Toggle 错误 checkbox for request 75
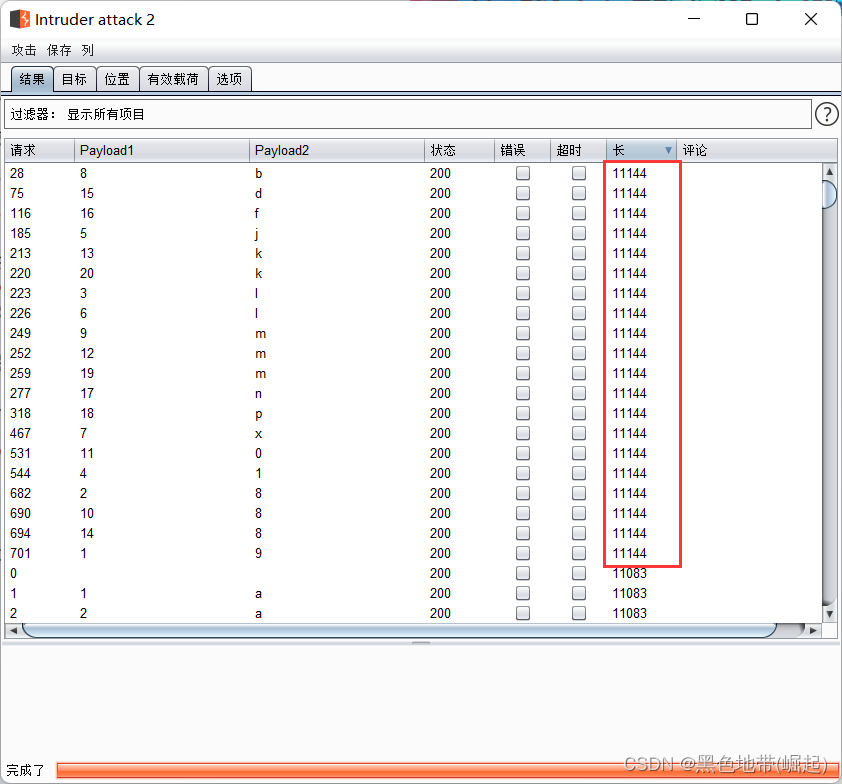The width and height of the screenshot is (842, 784). [x=522, y=193]
